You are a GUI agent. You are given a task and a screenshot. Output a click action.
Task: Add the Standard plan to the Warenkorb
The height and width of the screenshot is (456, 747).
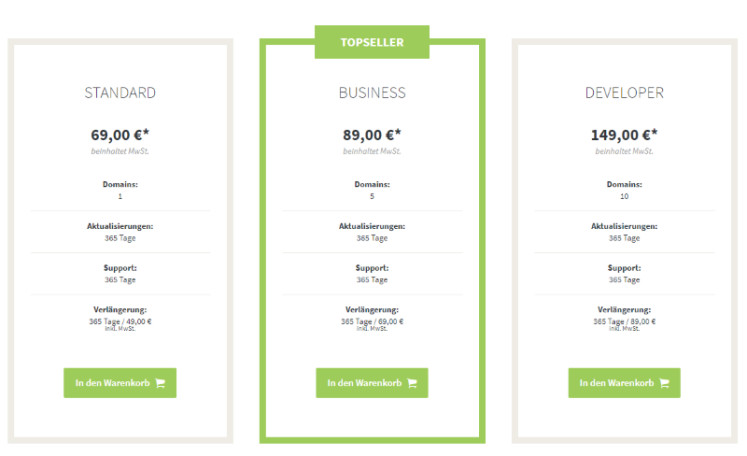[120, 383]
